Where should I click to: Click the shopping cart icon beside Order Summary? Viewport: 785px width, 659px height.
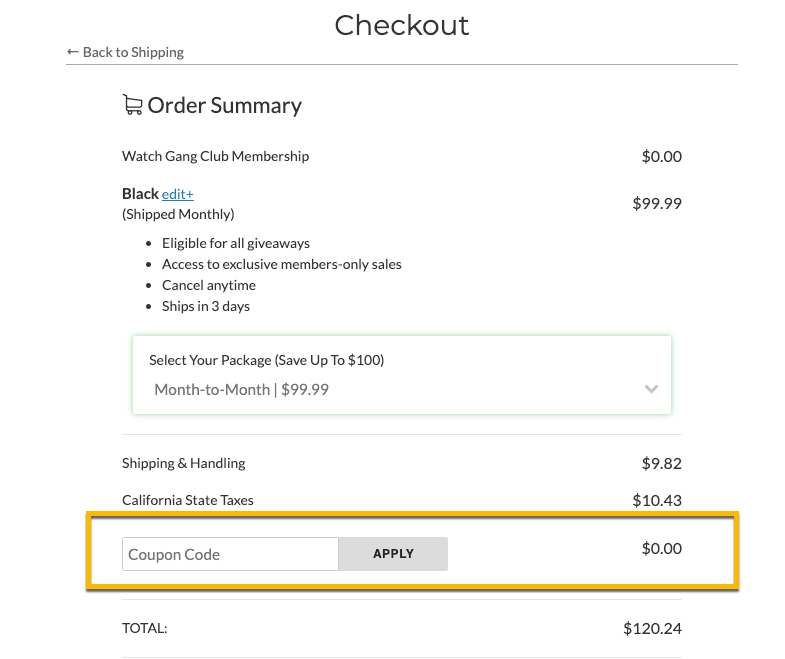coord(133,105)
